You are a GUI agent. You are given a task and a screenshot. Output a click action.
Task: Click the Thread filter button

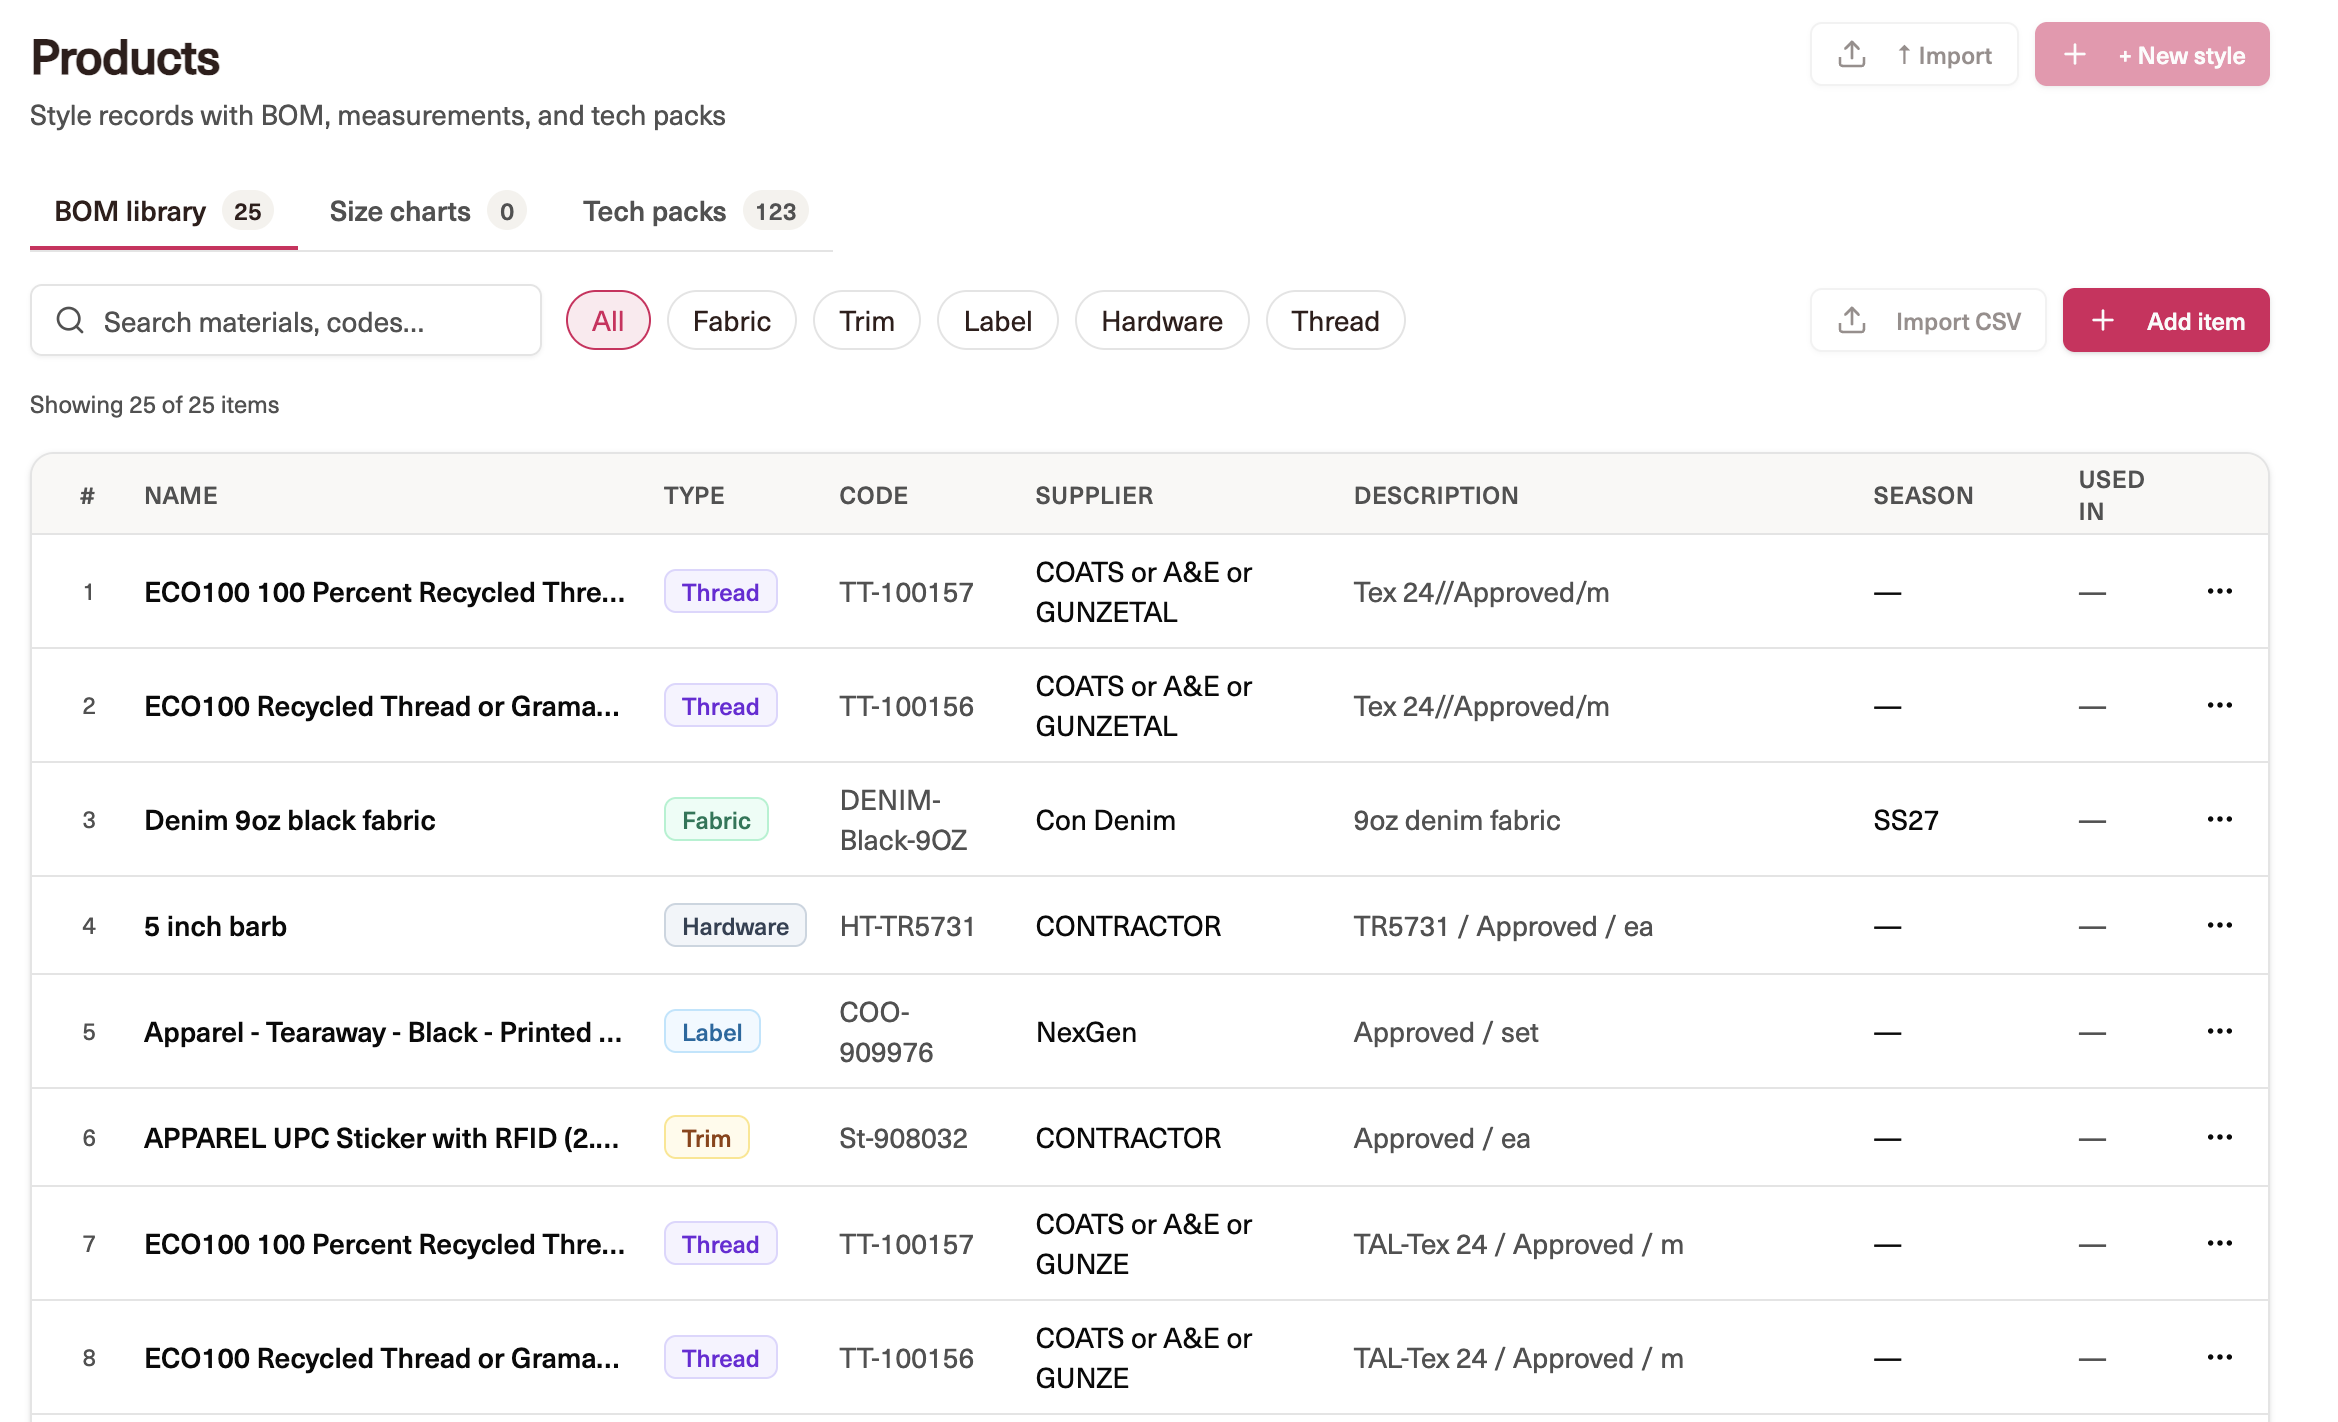point(1335,321)
